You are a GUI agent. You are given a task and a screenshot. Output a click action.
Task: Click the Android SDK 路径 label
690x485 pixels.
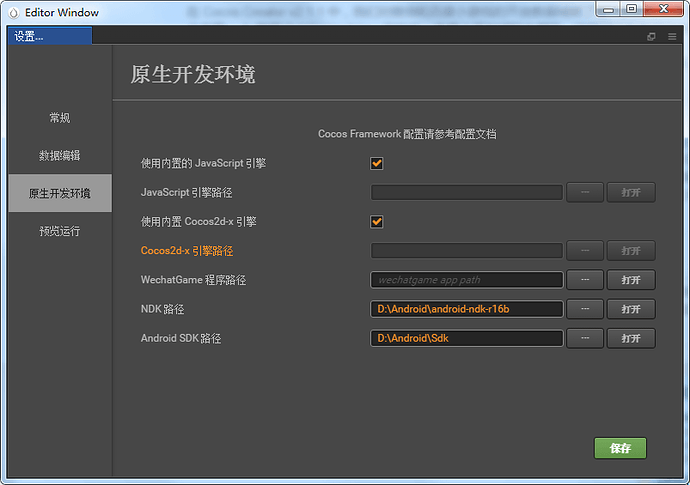(181, 338)
